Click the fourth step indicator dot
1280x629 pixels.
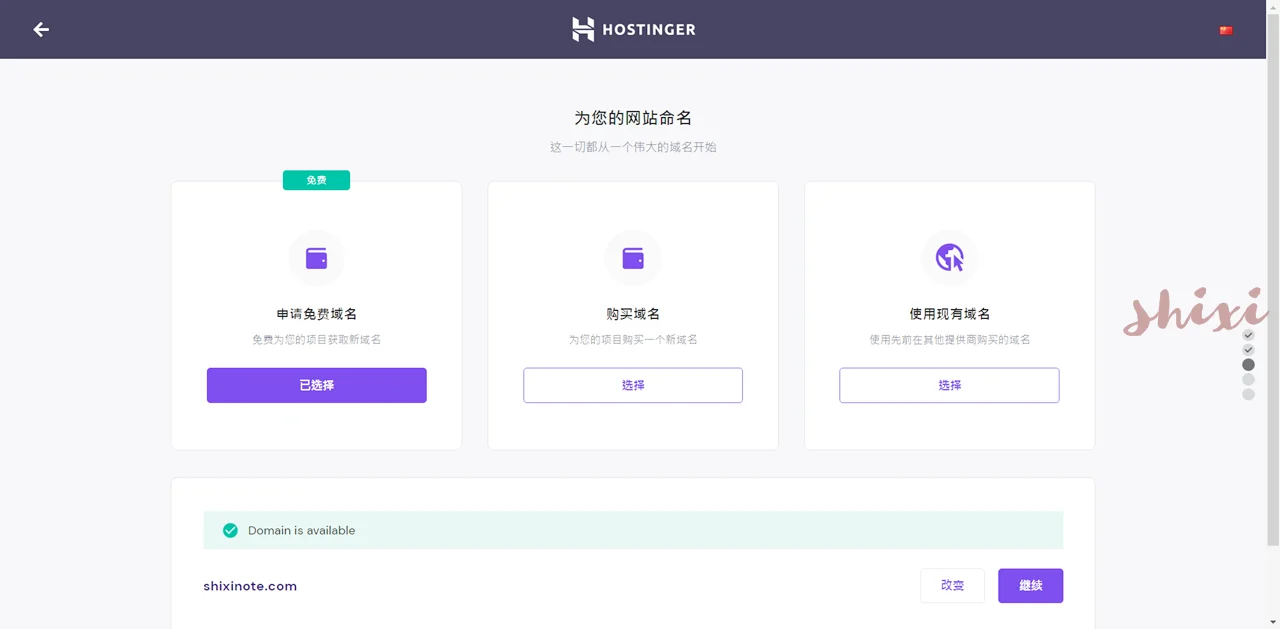pyautogui.click(x=1248, y=380)
